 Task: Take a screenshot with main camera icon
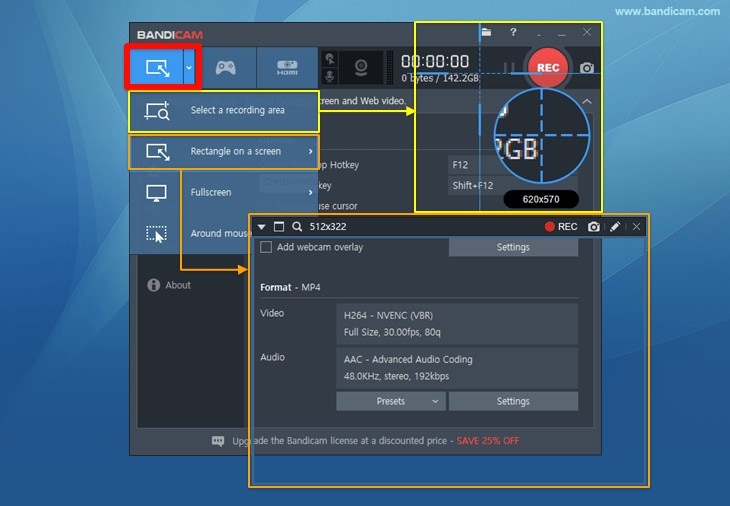(587, 68)
